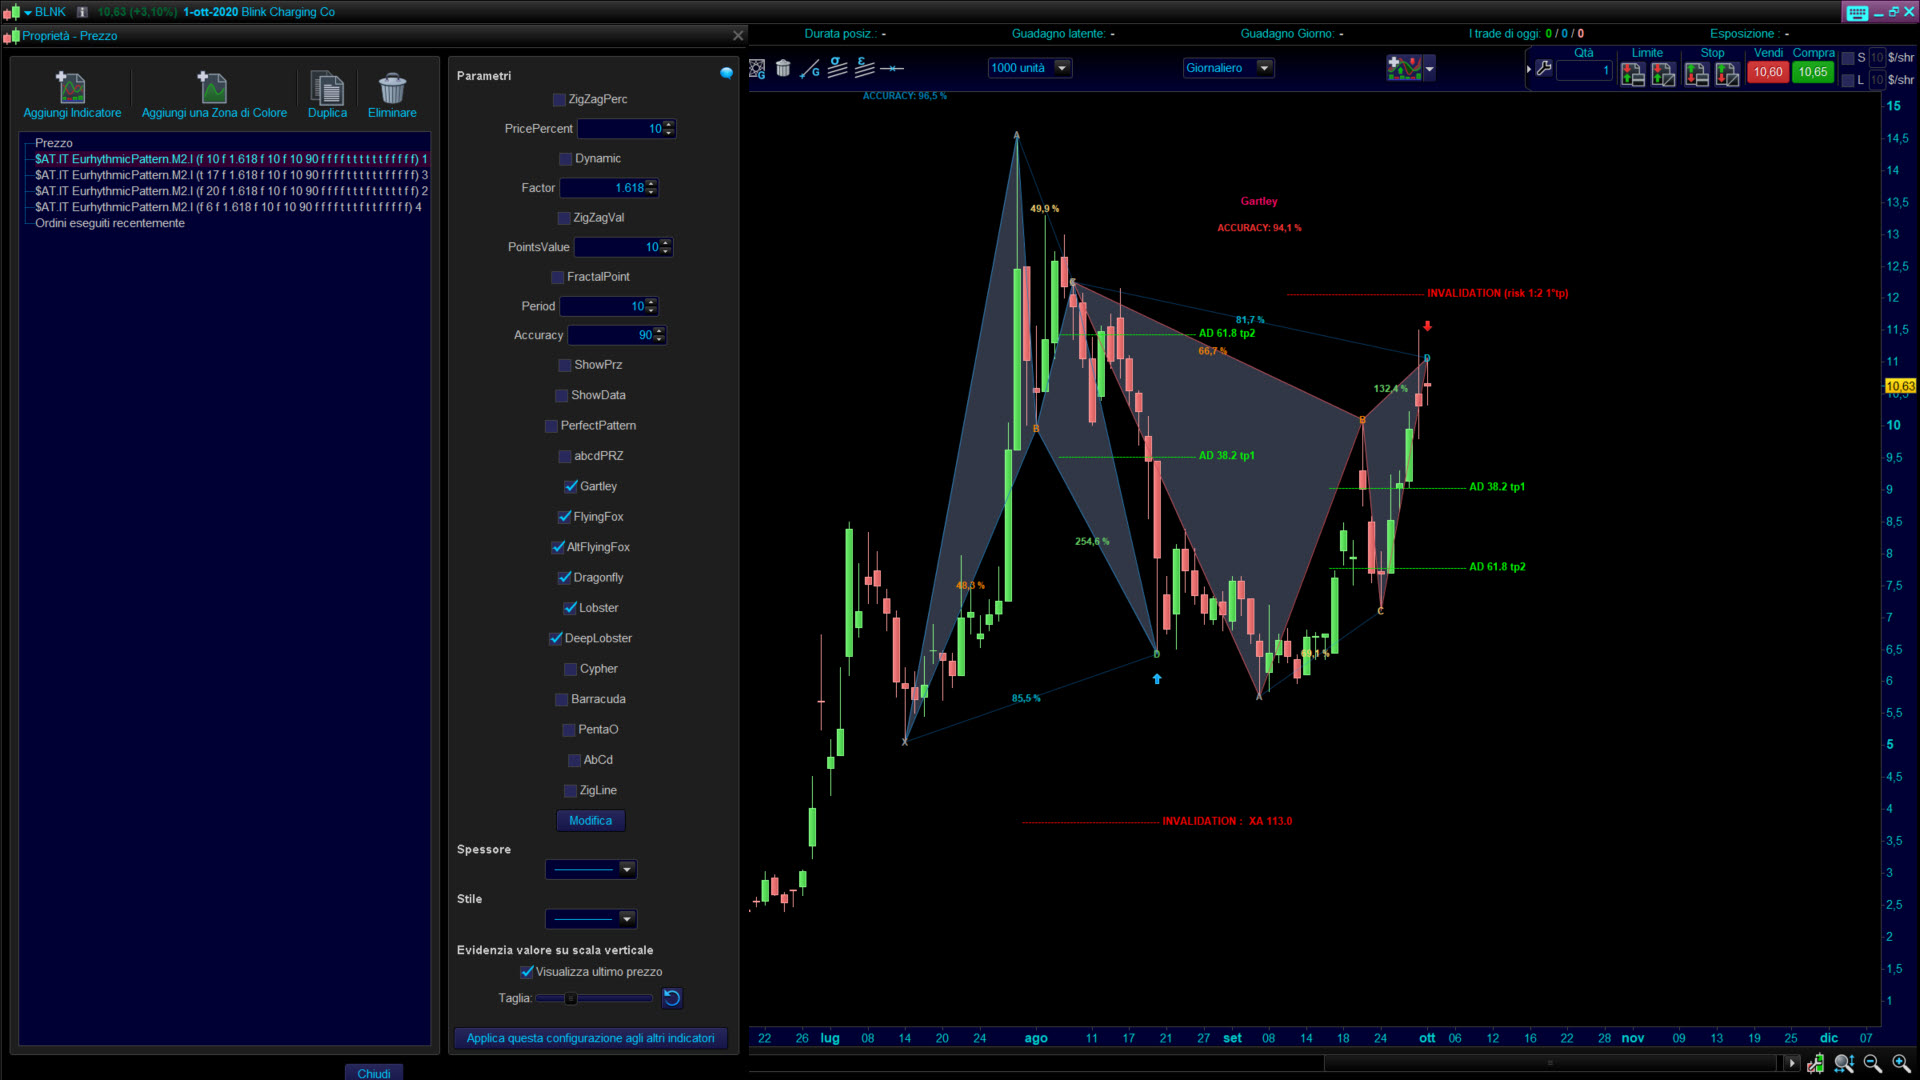
Task: Toggle Visualizza ultimo prezzo checkbox
Action: pos(527,972)
